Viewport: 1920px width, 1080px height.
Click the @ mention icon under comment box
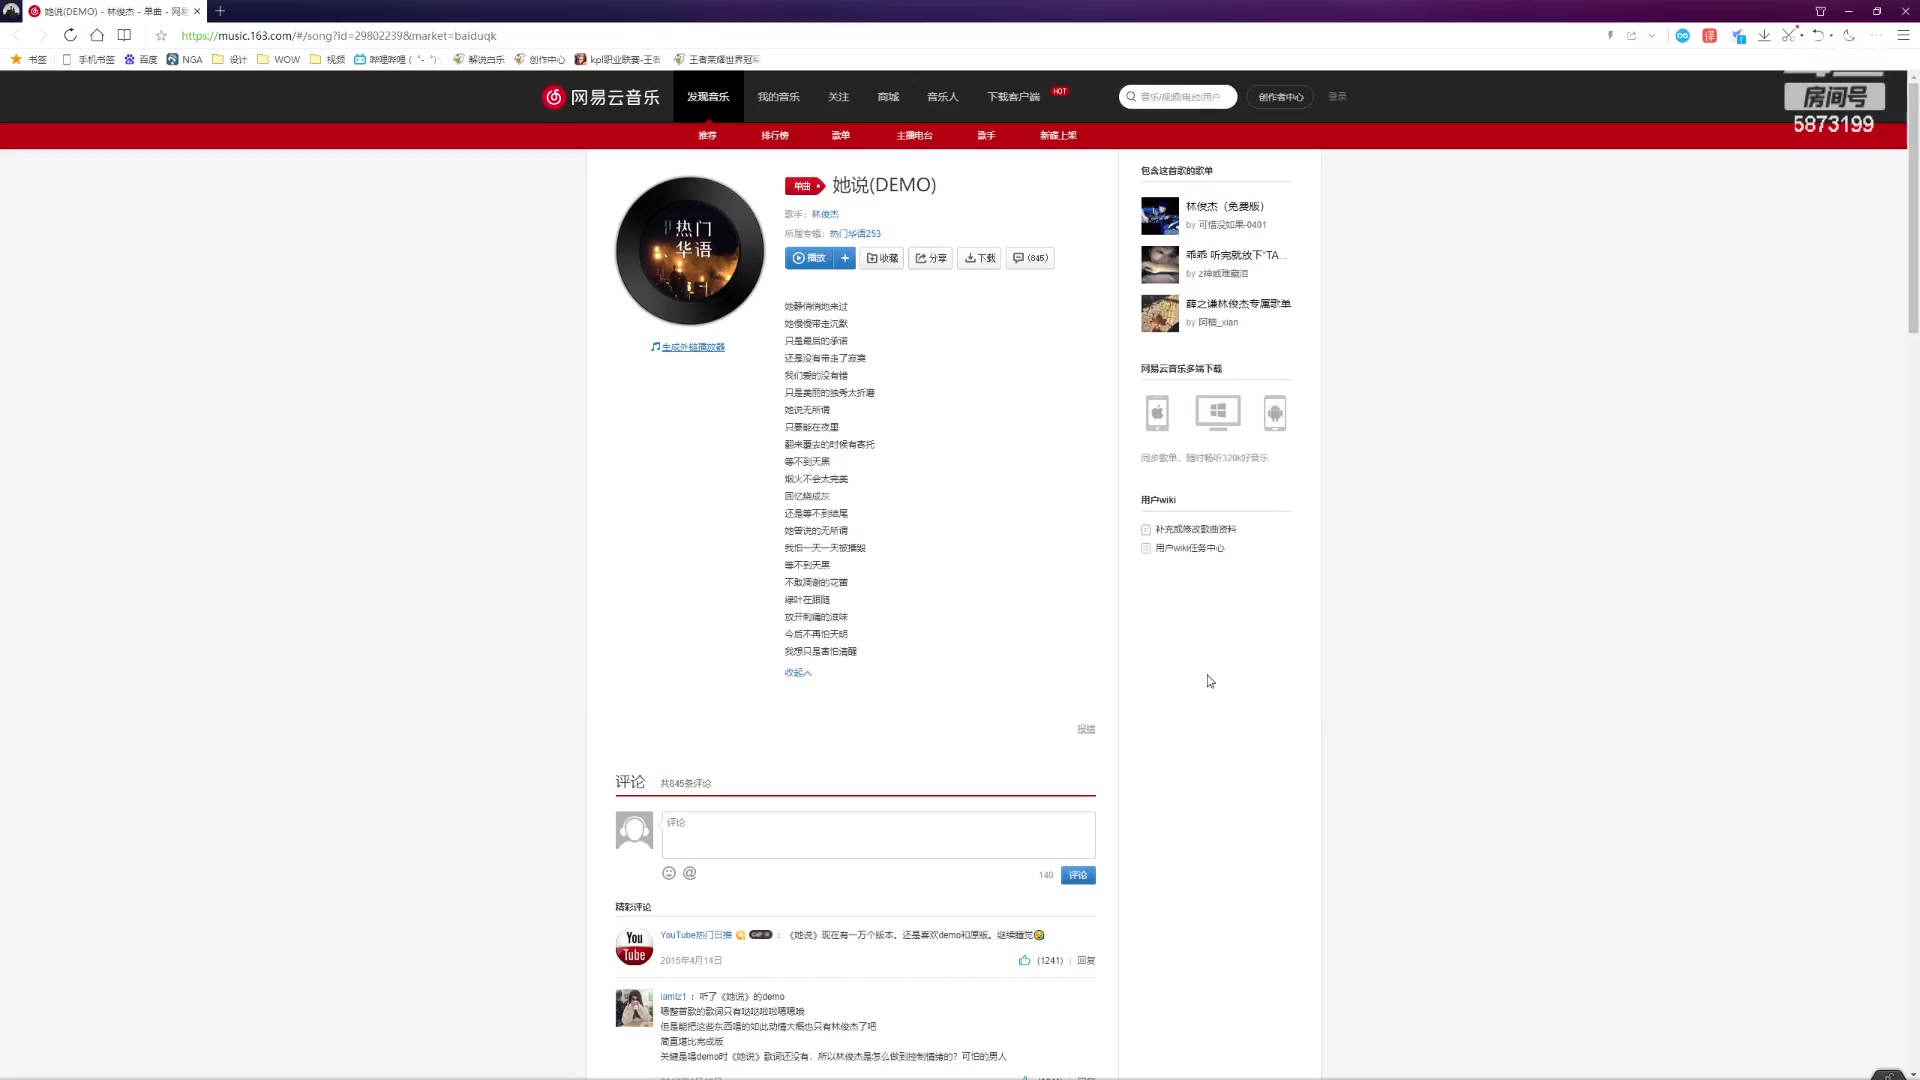click(x=690, y=873)
